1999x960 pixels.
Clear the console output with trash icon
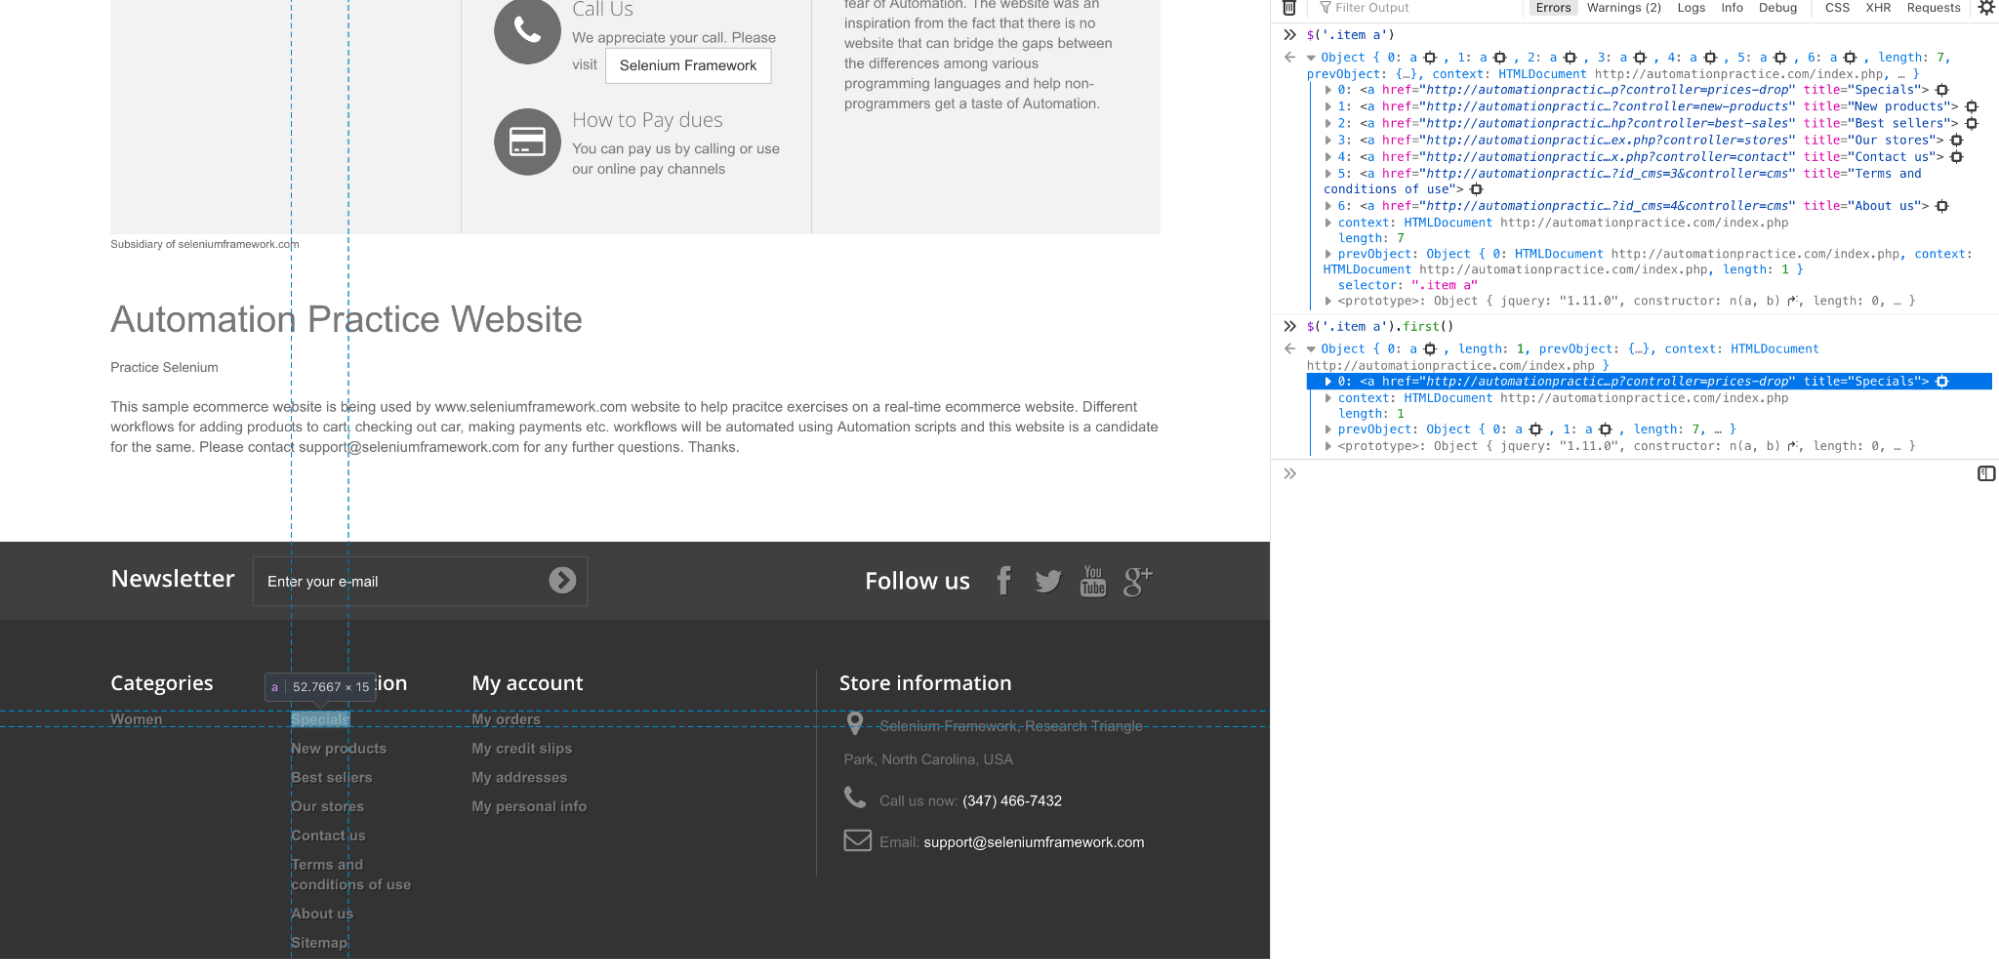pos(1289,8)
